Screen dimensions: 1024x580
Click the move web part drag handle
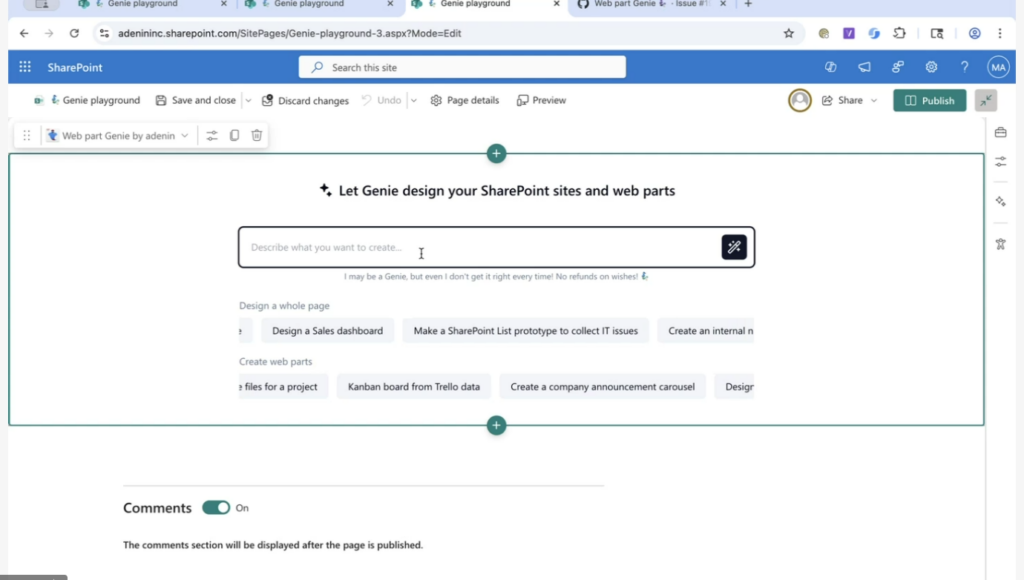tap(27, 135)
